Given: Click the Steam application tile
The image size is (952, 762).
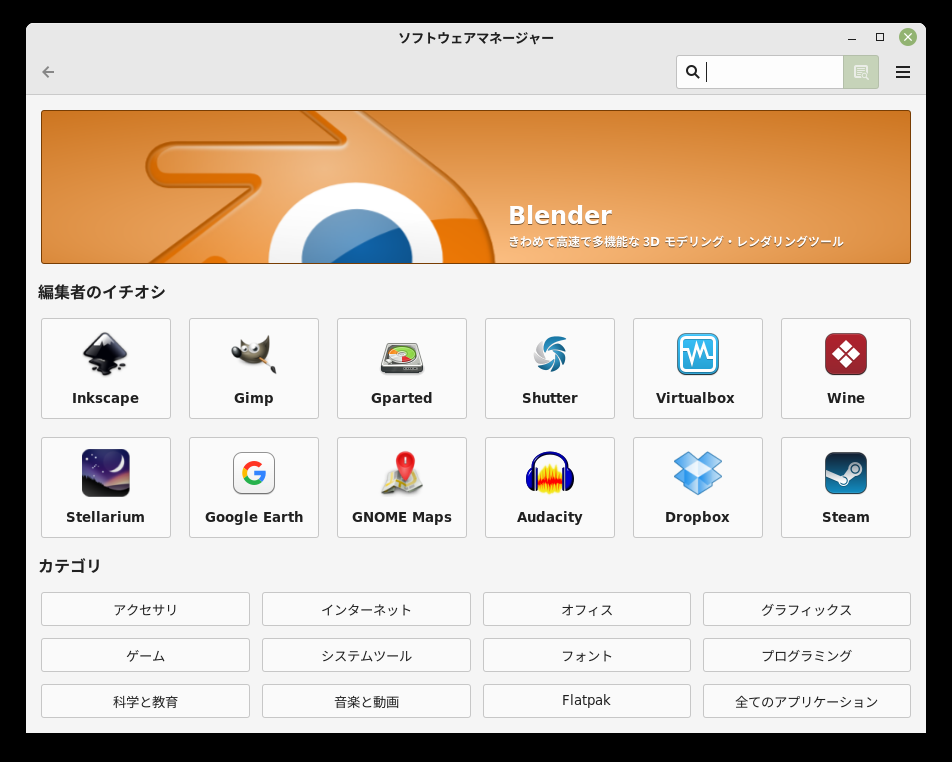Looking at the screenshot, I should 846,488.
